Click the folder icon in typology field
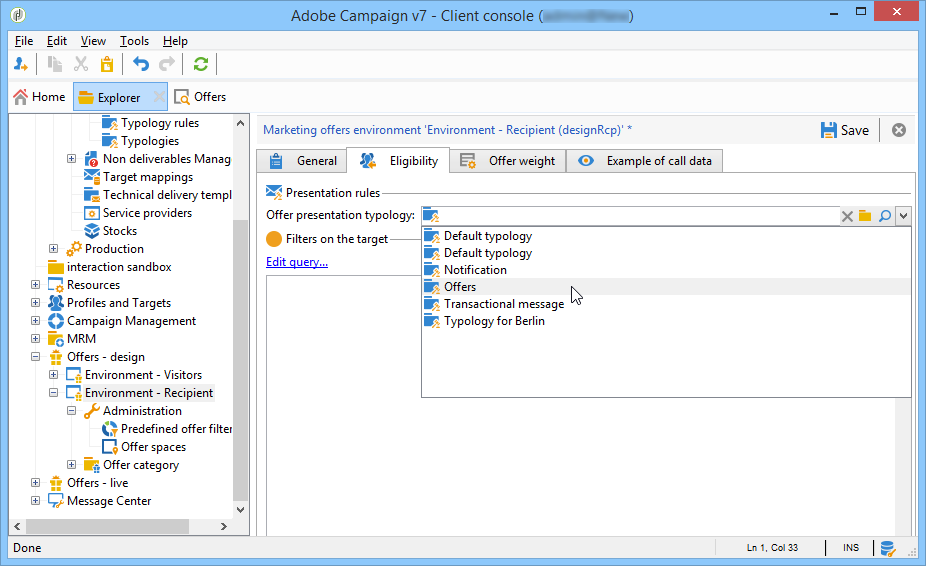The height and width of the screenshot is (577, 934). pyautogui.click(x=865, y=216)
